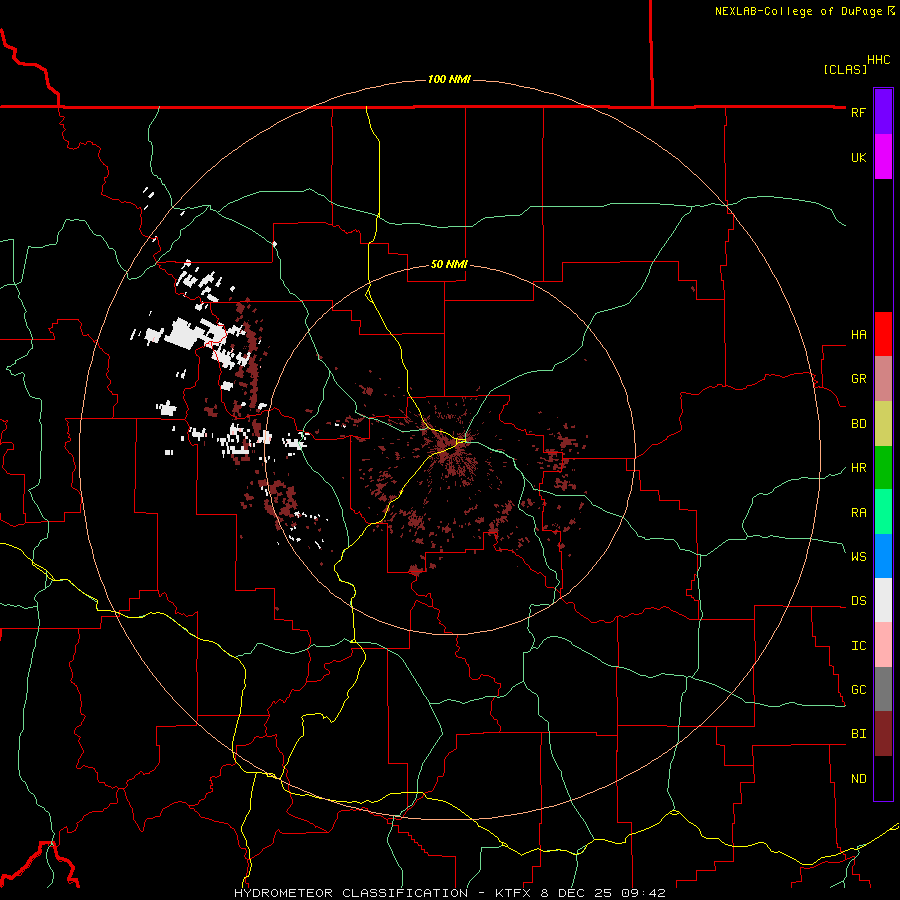This screenshot has width=900, height=900.
Task: Click the HHC product label
Action: [878, 60]
